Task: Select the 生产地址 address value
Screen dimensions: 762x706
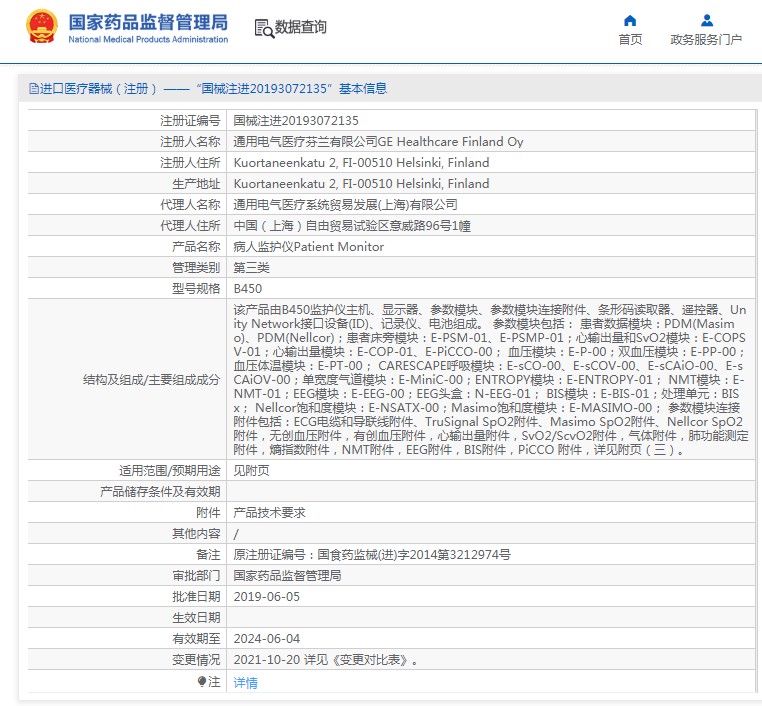Action: click(361, 184)
